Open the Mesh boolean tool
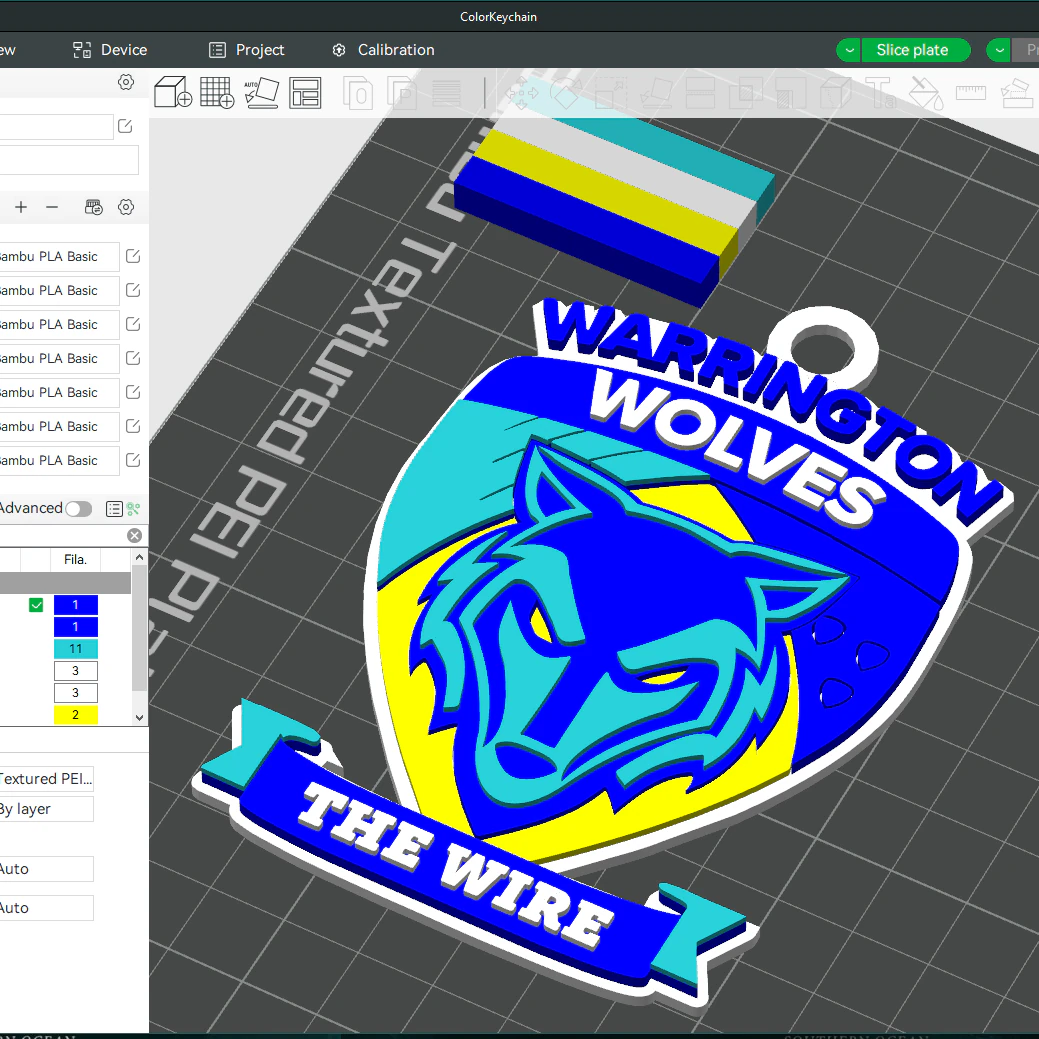 pos(745,92)
